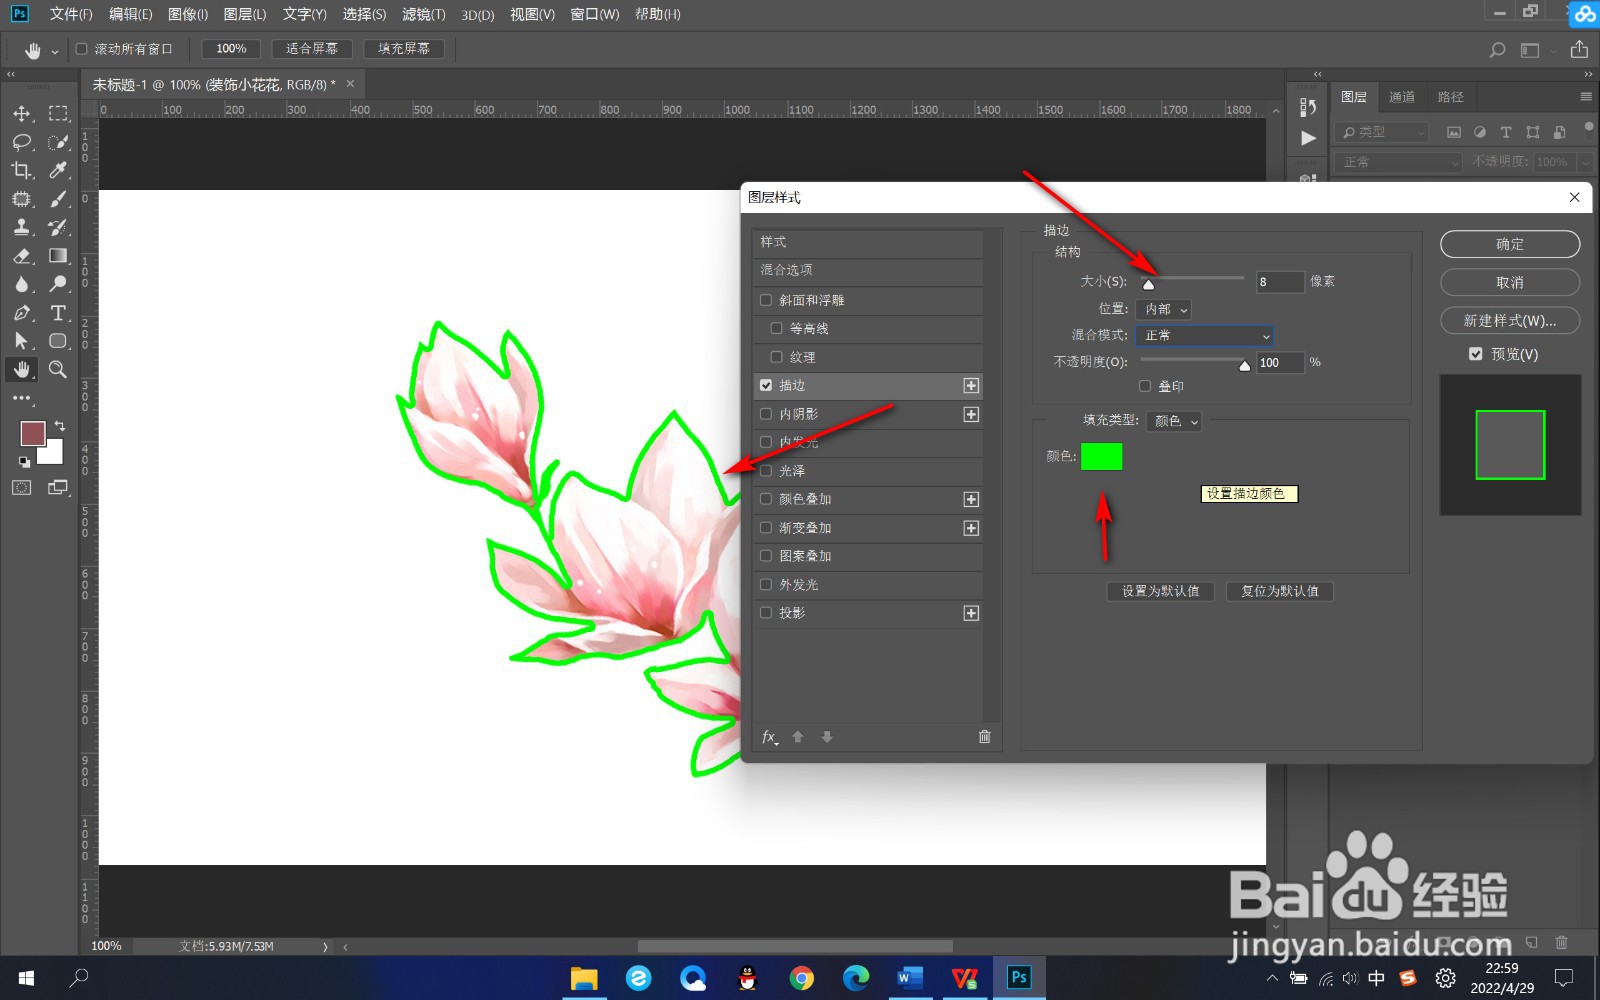Select the Clone Stamp tool
Image resolution: width=1600 pixels, height=1000 pixels.
(x=22, y=227)
